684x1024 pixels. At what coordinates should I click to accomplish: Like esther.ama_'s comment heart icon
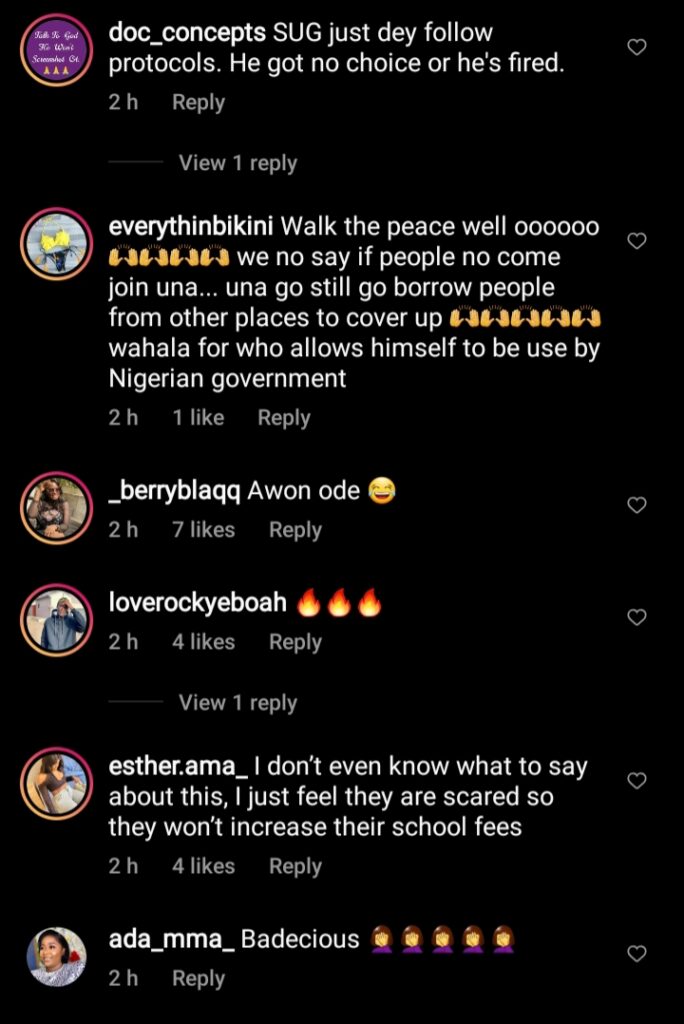pos(636,780)
